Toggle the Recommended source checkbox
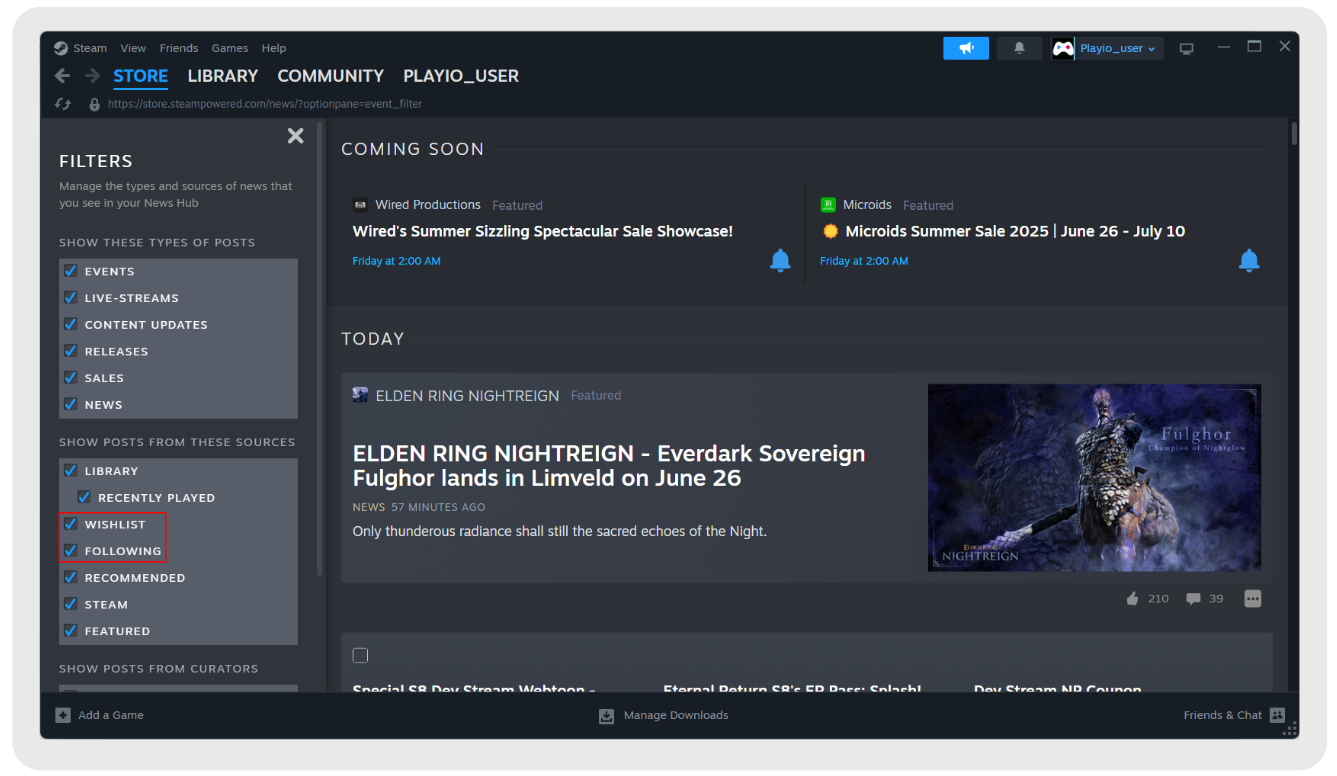Image resolution: width=1337 pixels, height=776 pixels. pos(70,577)
